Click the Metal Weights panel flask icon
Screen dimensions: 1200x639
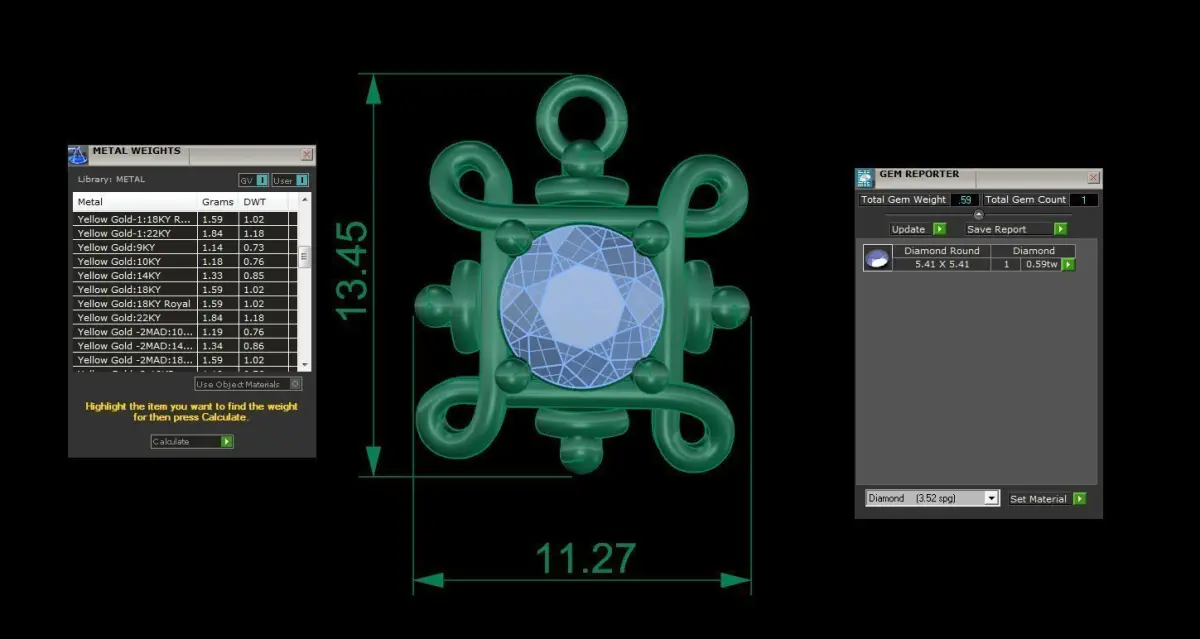(78, 155)
